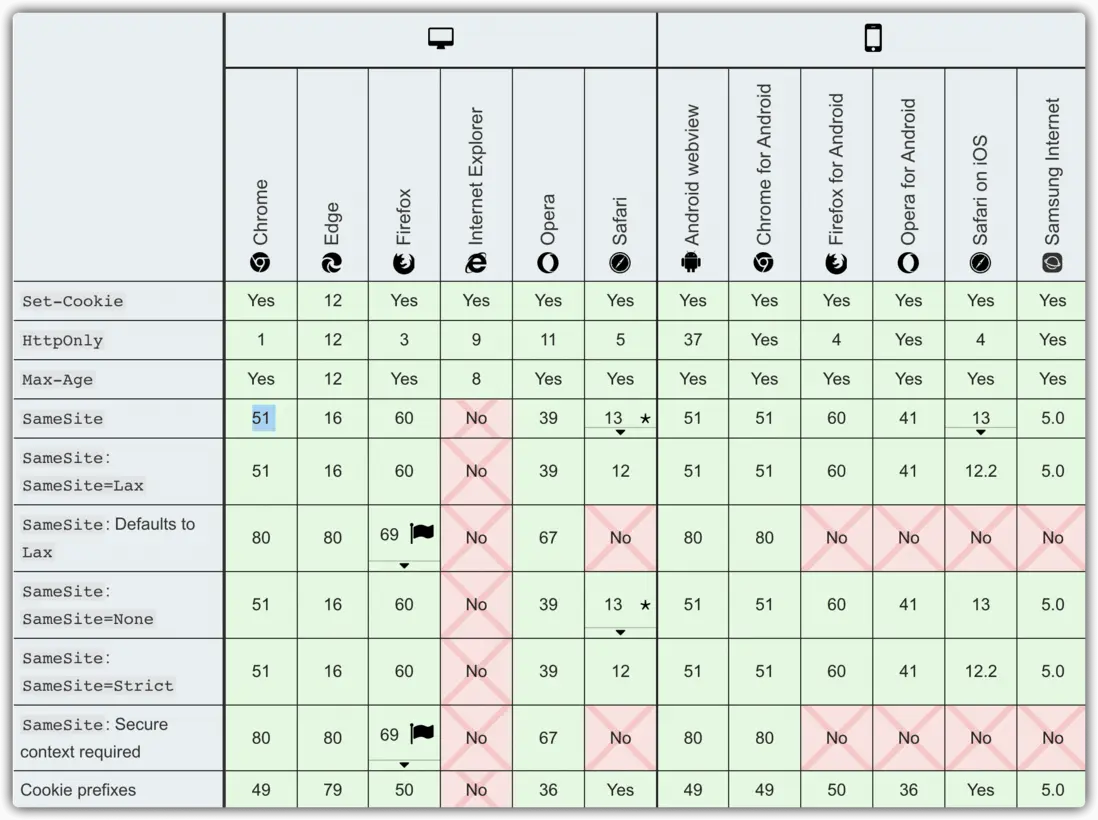Click the Opera for Android logo
This screenshot has height=820, width=1098.
(908, 263)
